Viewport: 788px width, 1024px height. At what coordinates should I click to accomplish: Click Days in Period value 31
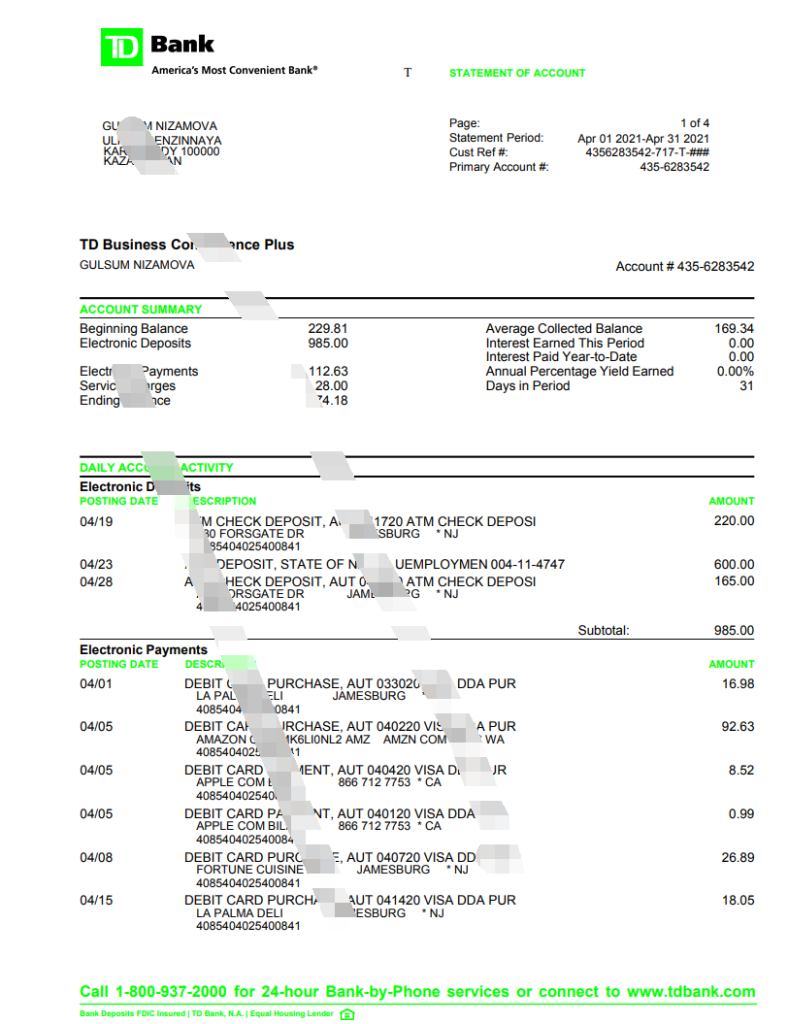click(747, 386)
